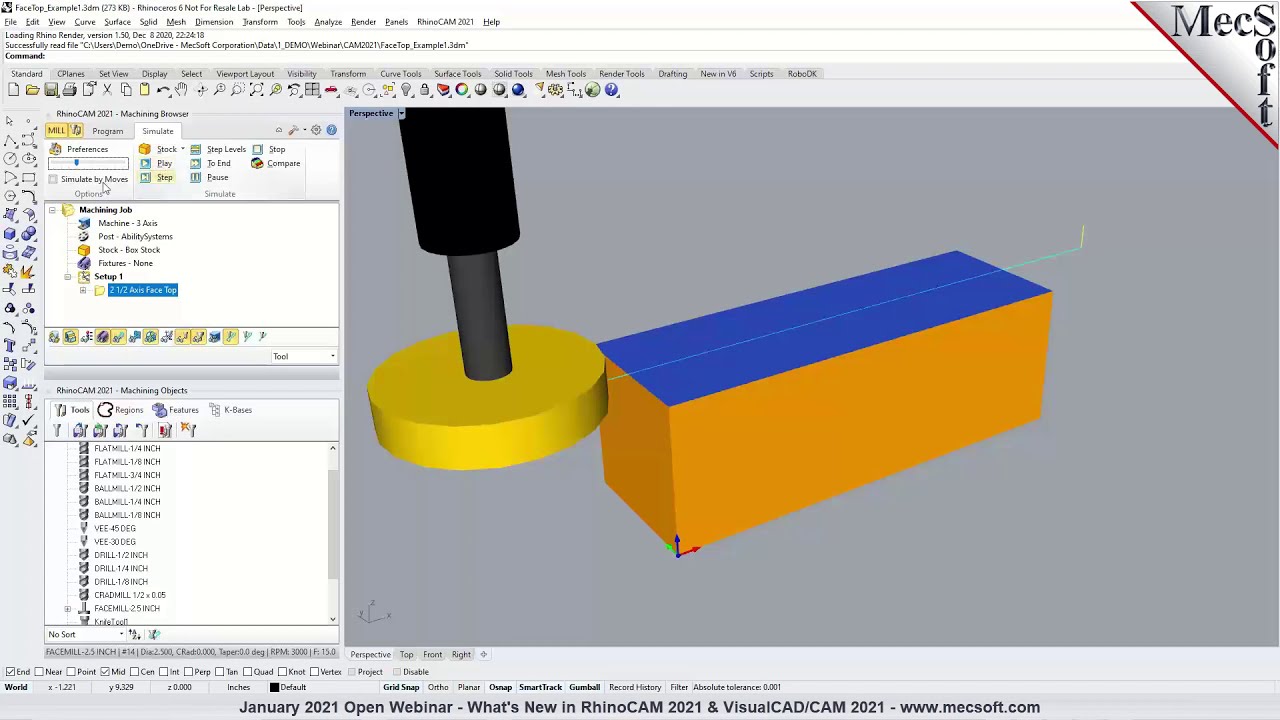
Task: Enable the Point osnap checkbox
Action: (70, 672)
